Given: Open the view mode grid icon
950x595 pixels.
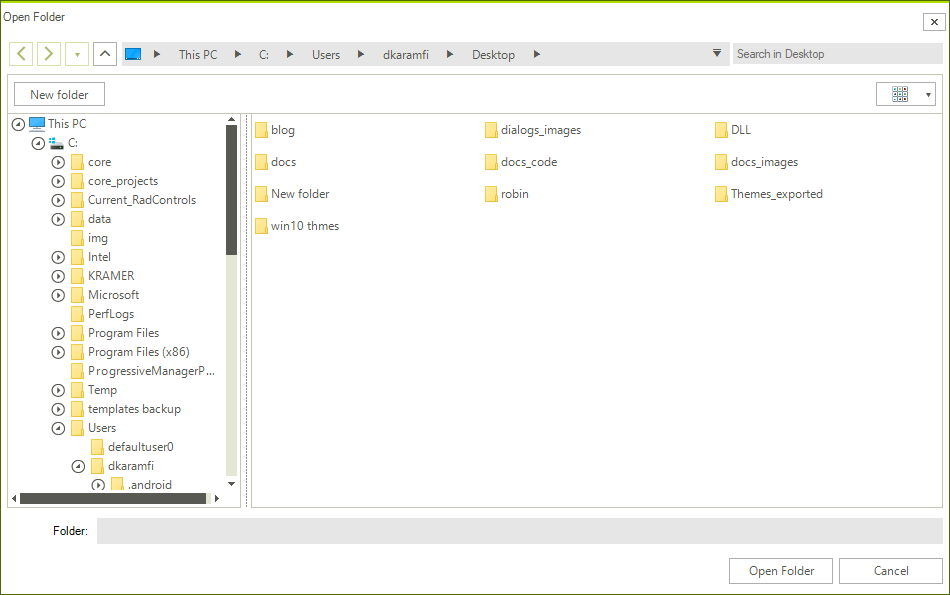Looking at the screenshot, I should [899, 93].
